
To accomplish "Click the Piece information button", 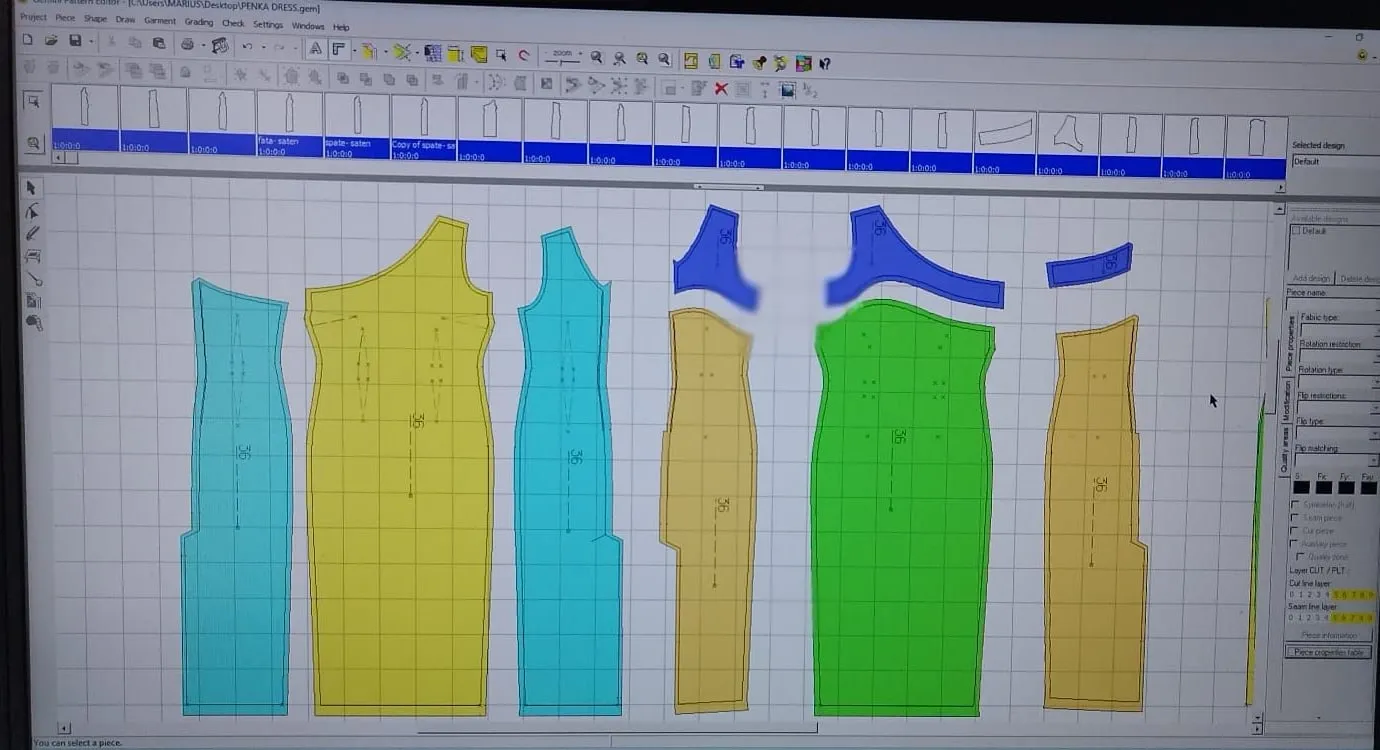I will tap(1328, 635).
